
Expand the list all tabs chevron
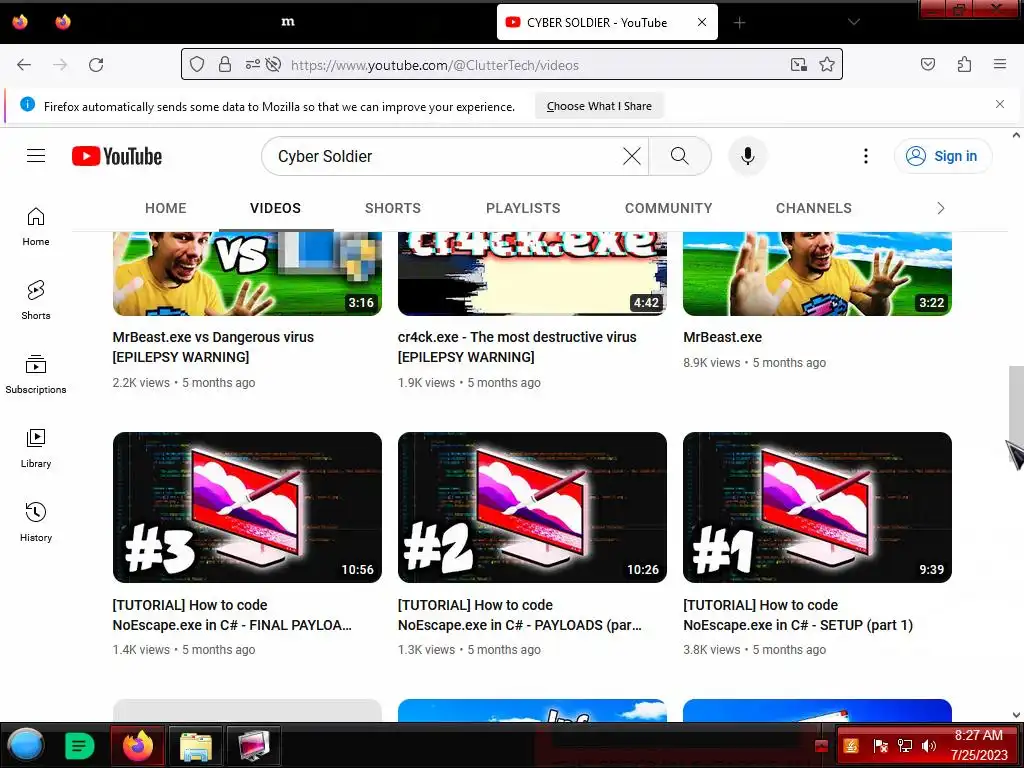(x=854, y=22)
